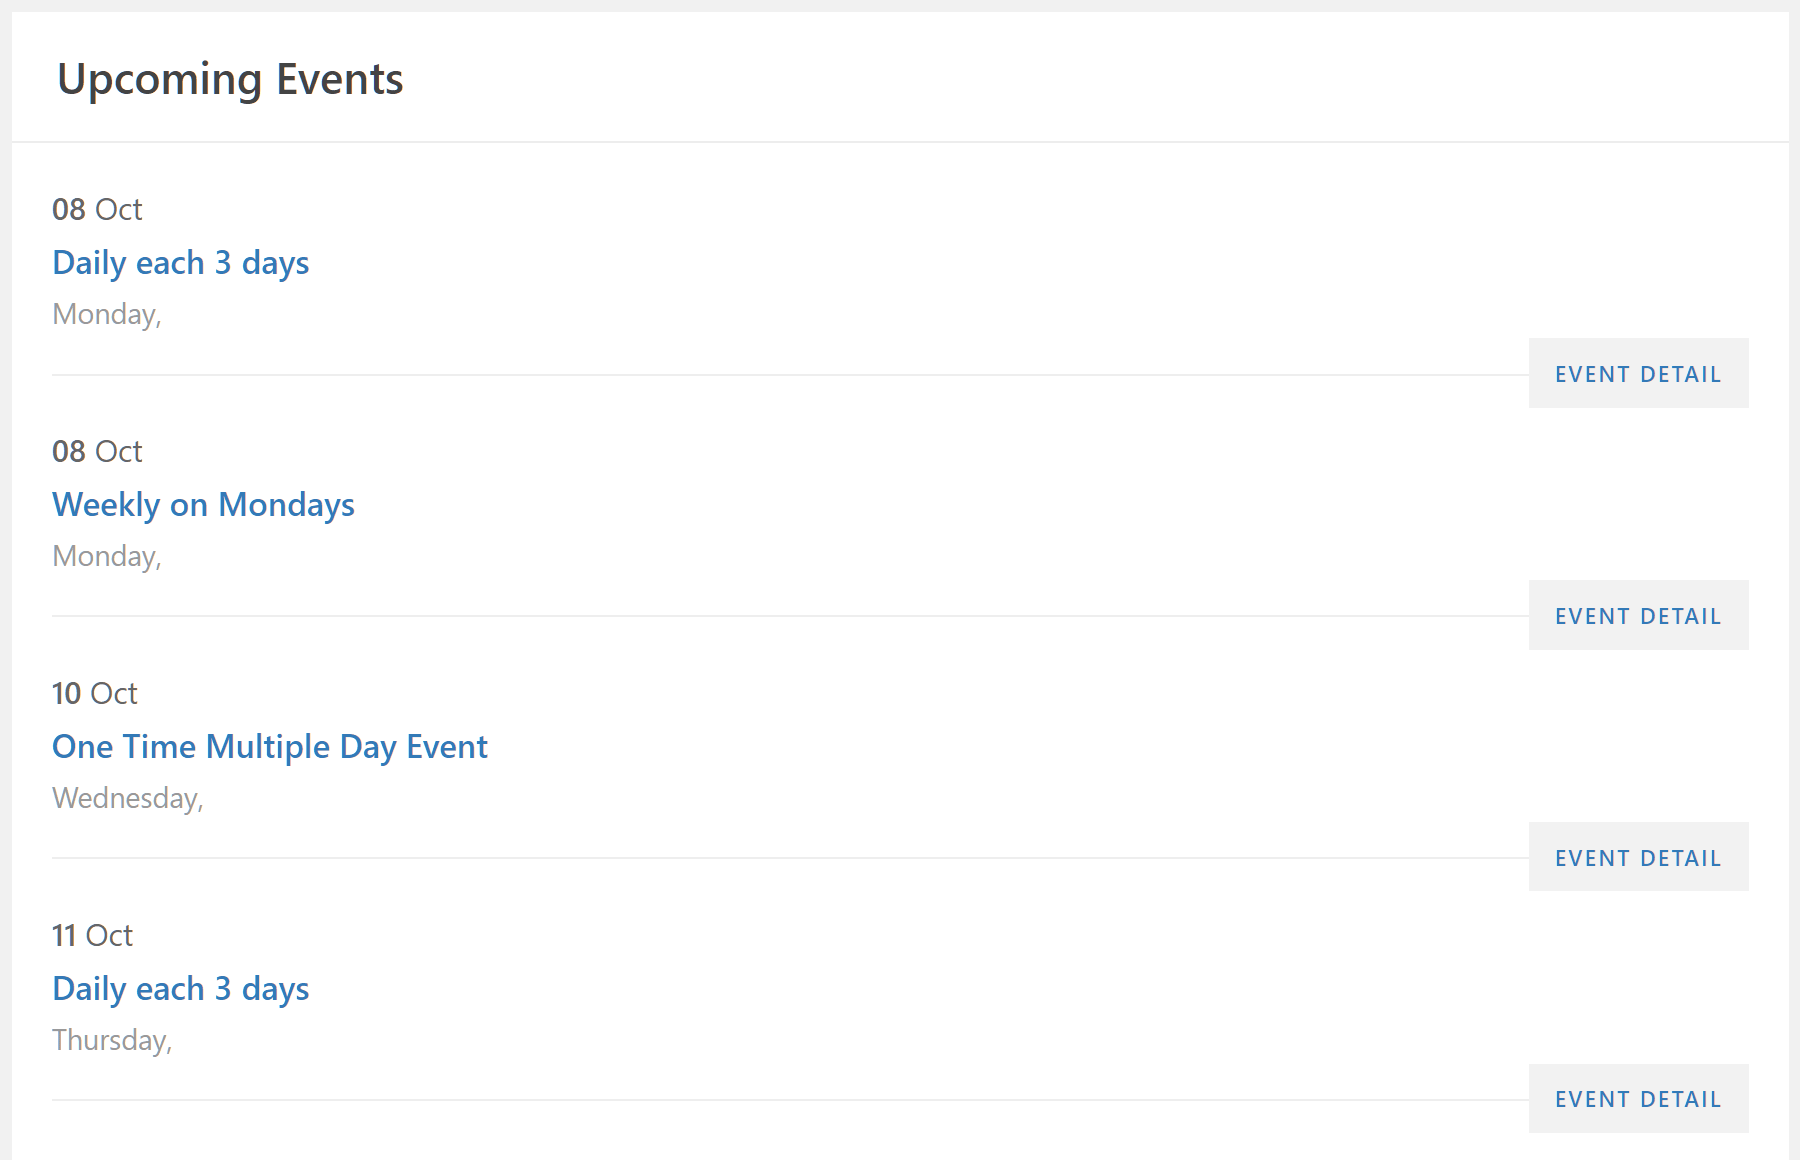The width and height of the screenshot is (1800, 1160).
Task: Click the divider line below Upcoming Events header
Action: coord(900,142)
